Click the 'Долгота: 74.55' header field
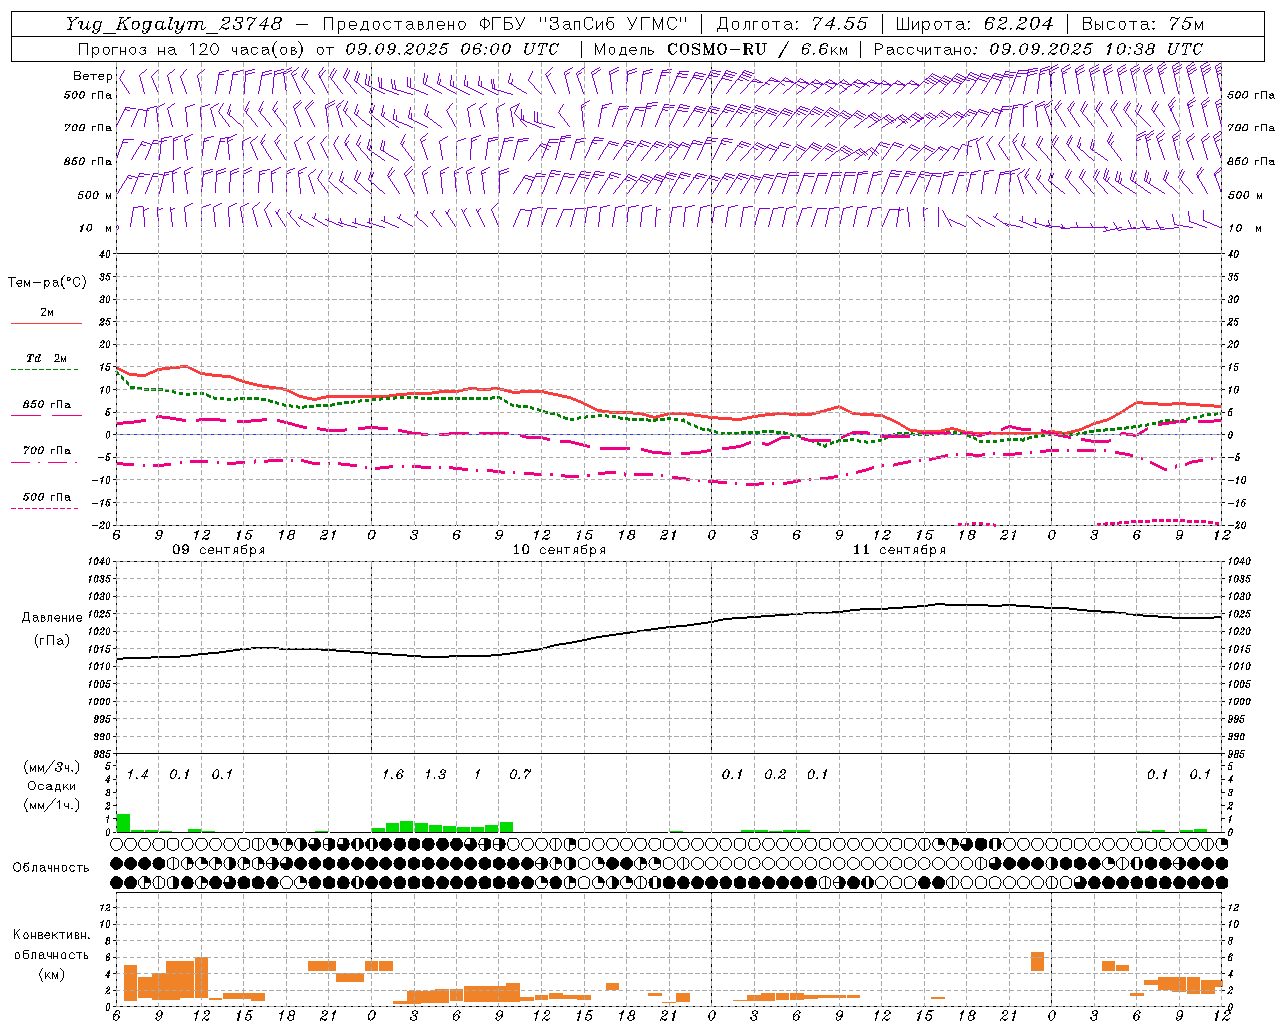1280x1024 pixels. pos(792,24)
